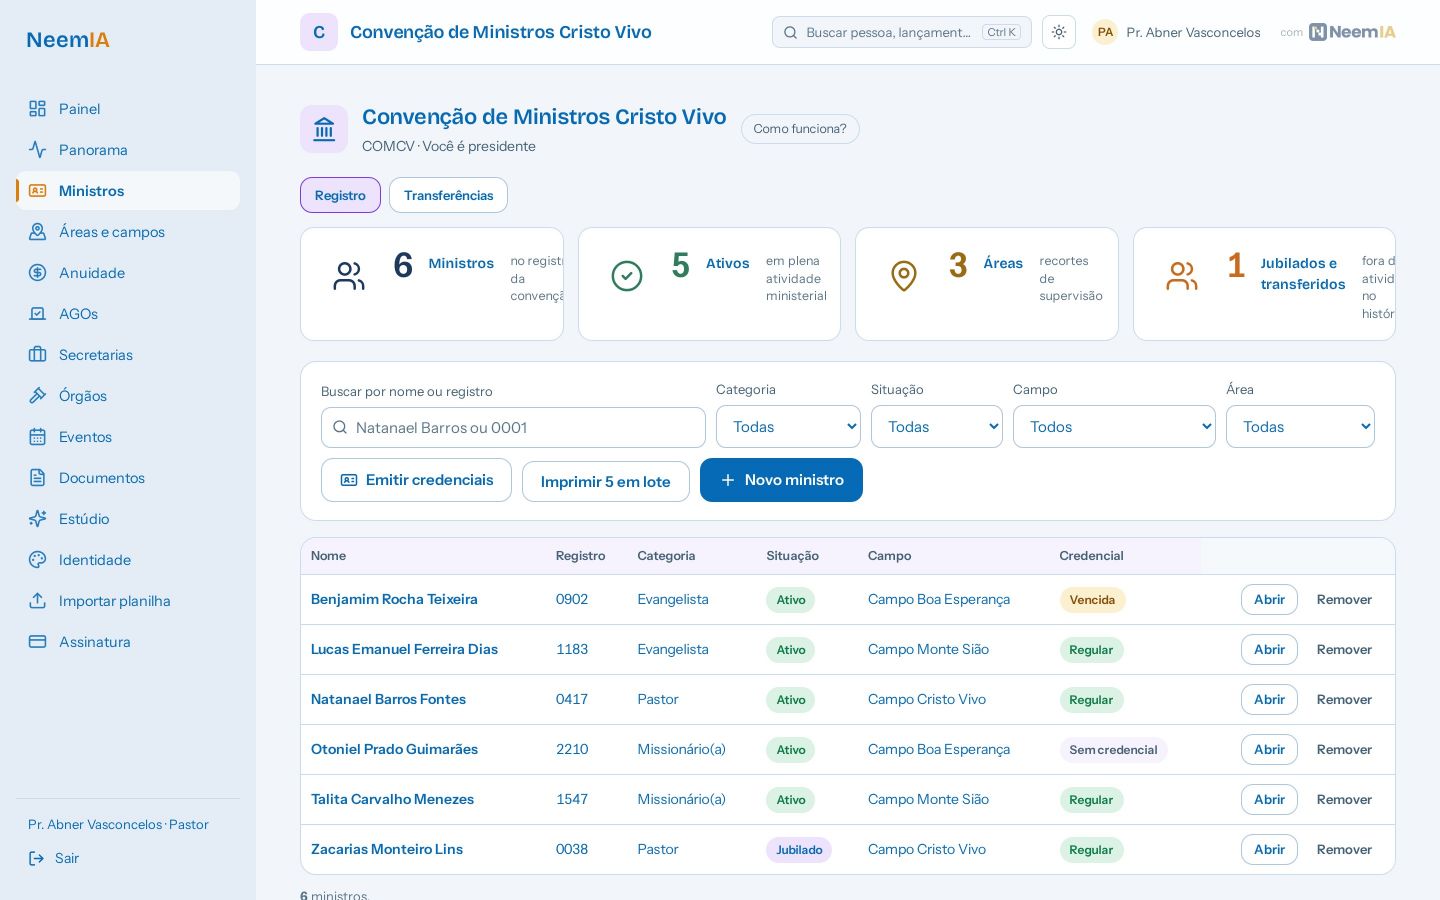This screenshot has width=1440, height=900.
Task: Click Emitir credenciais button
Action: pyautogui.click(x=416, y=480)
